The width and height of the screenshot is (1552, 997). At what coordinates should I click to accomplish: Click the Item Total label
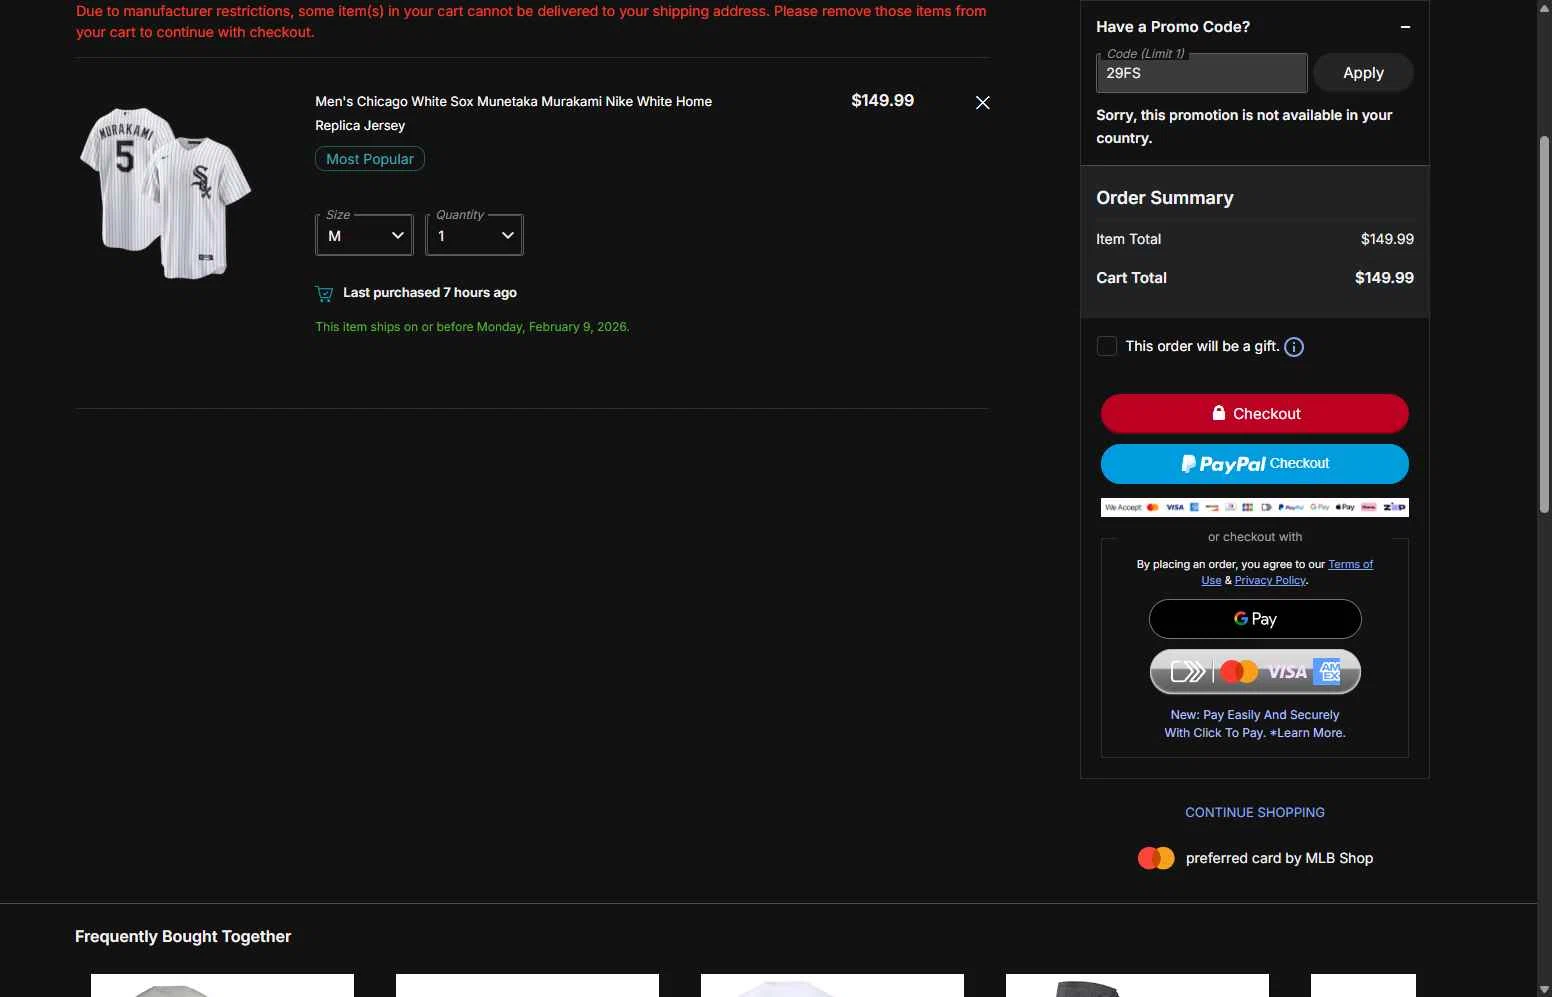[x=1128, y=239]
